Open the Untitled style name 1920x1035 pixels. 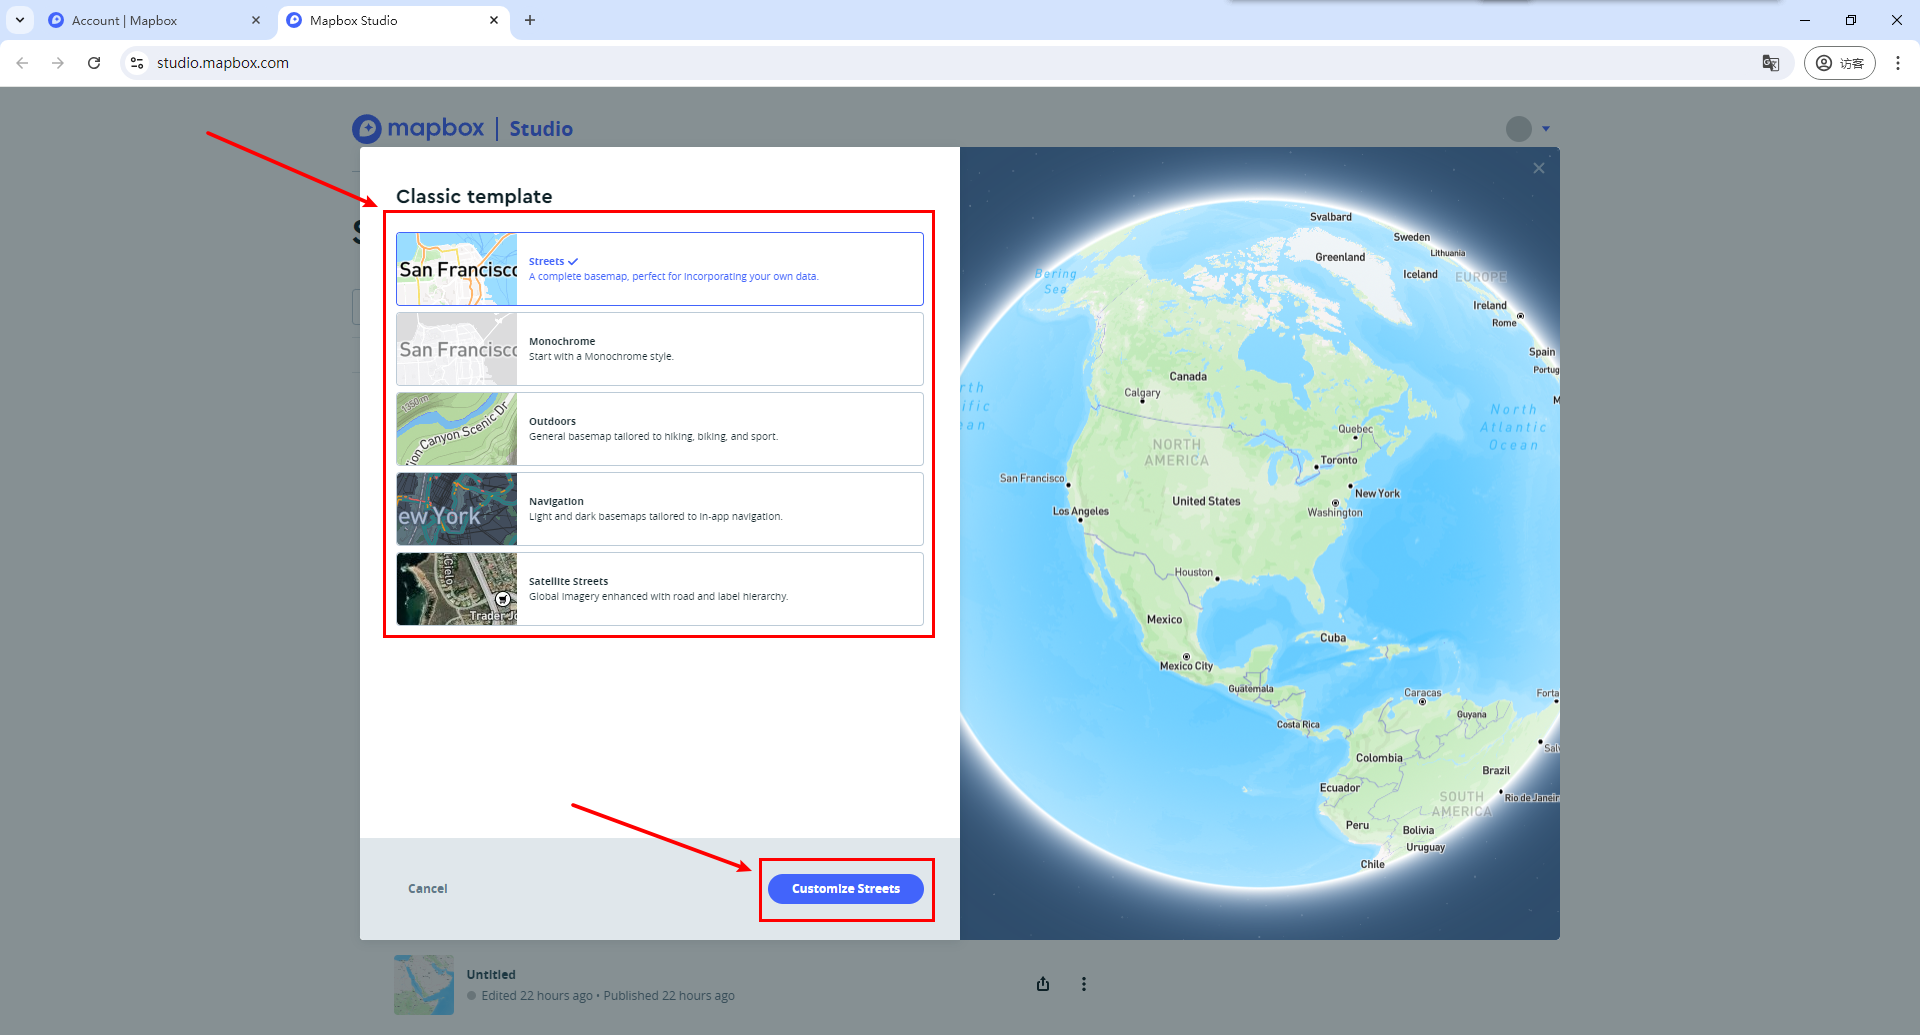tap(491, 975)
